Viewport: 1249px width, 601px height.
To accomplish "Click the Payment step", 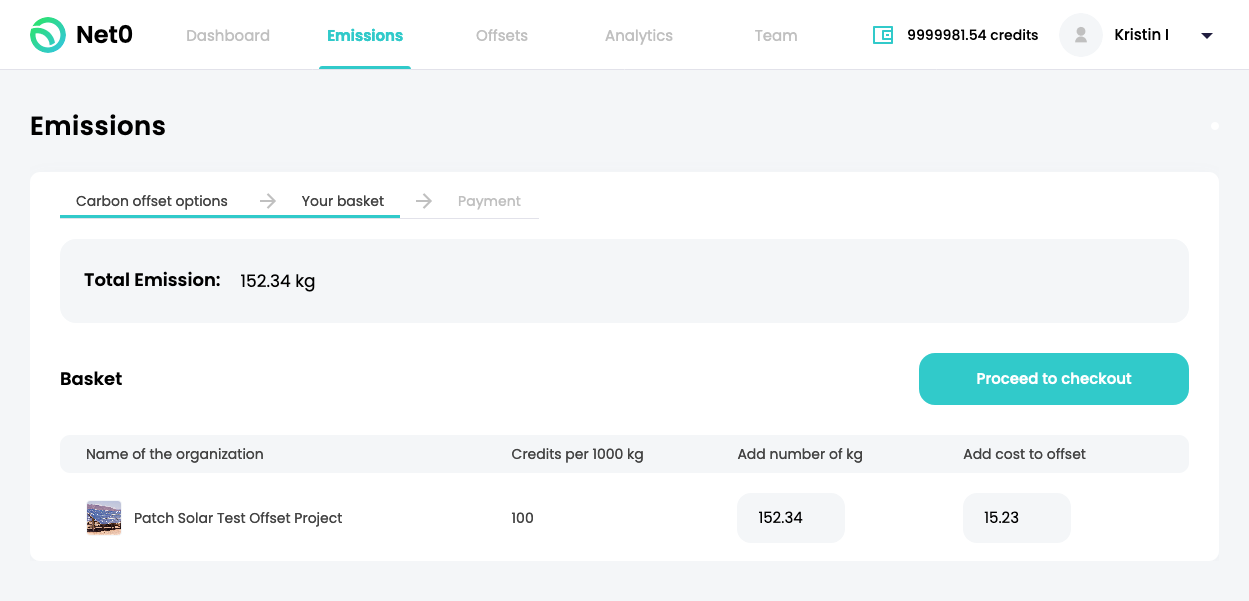I will (489, 201).
